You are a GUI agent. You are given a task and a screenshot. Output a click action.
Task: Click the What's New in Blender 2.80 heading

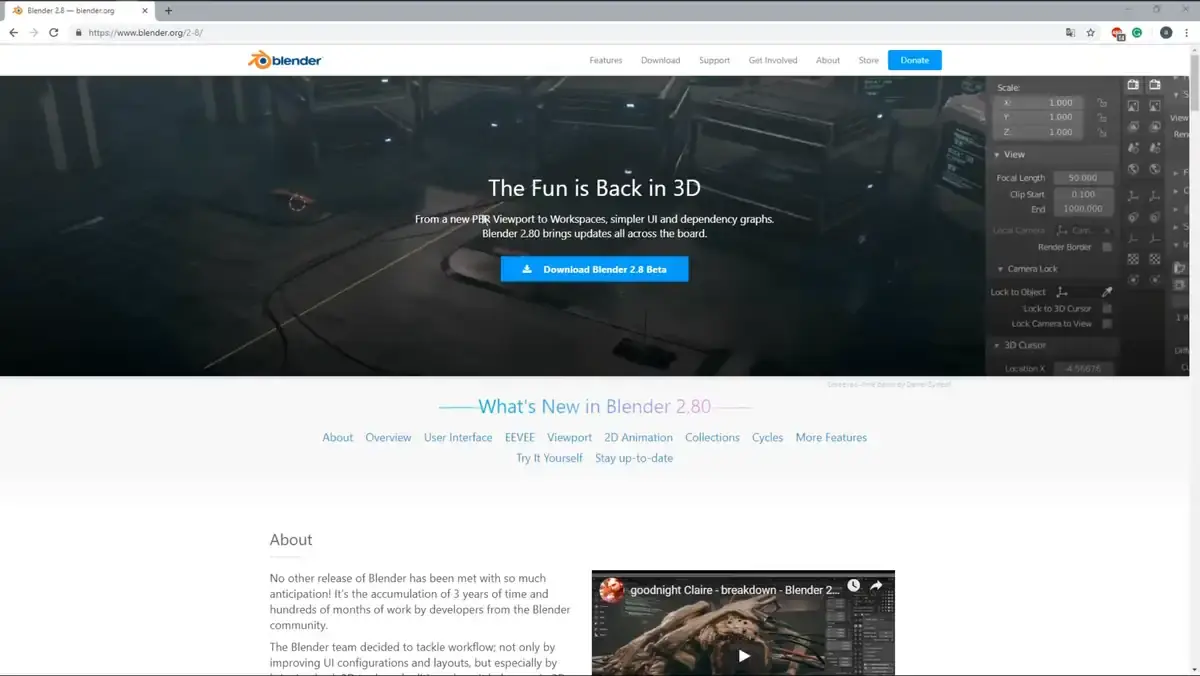pyautogui.click(x=595, y=406)
